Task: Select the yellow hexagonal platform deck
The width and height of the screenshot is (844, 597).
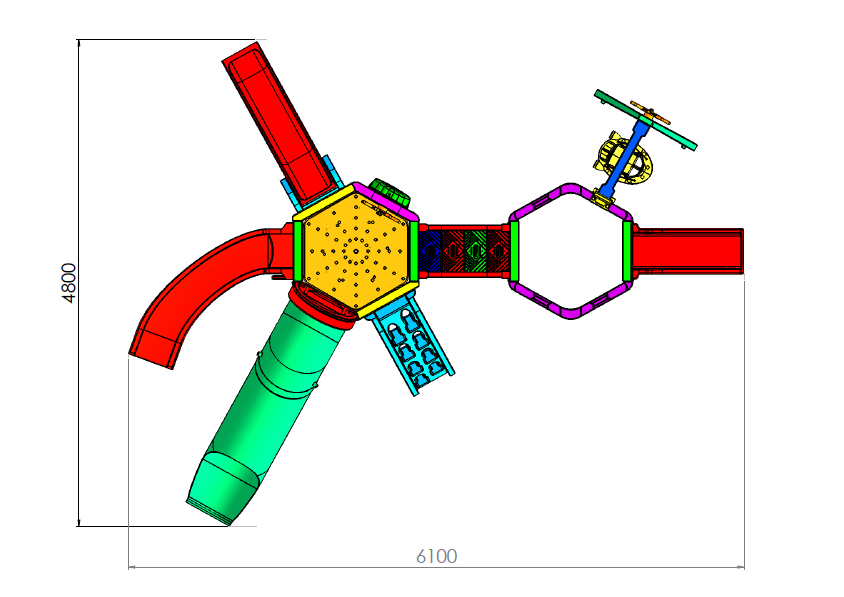Action: coord(356,251)
